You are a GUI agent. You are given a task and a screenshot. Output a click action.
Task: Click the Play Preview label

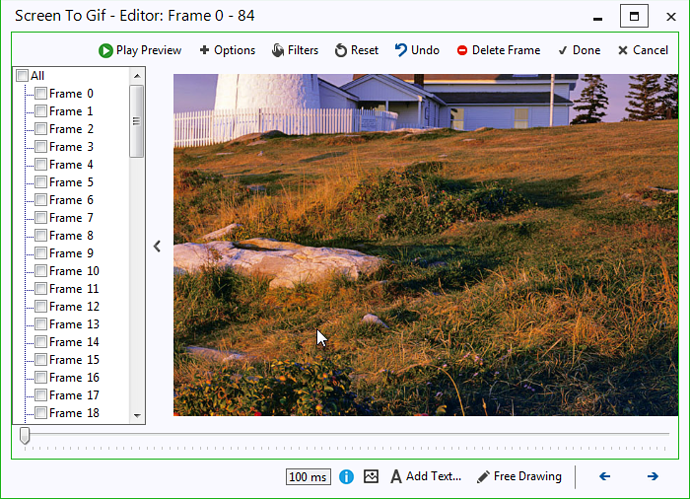[x=149, y=51]
